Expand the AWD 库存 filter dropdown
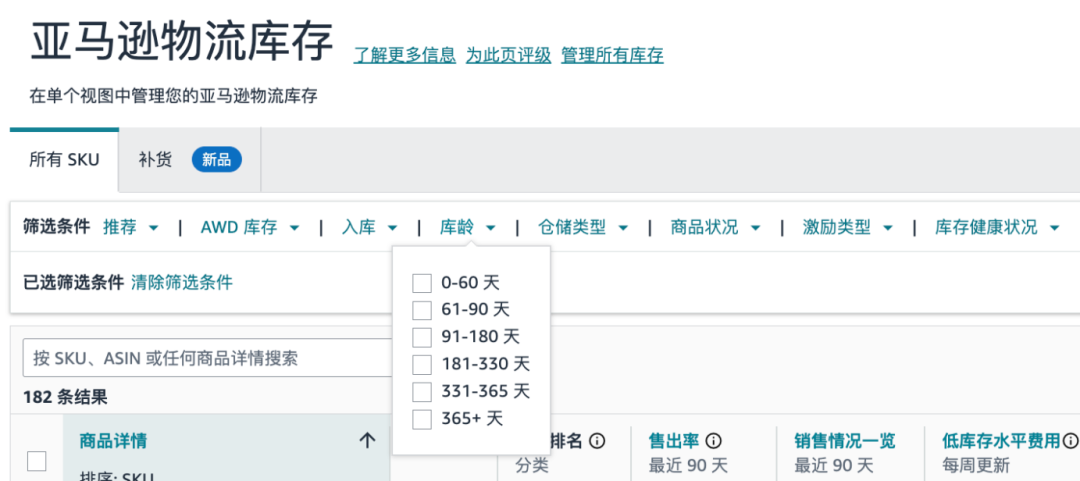The image size is (1080, 481). pos(250,227)
